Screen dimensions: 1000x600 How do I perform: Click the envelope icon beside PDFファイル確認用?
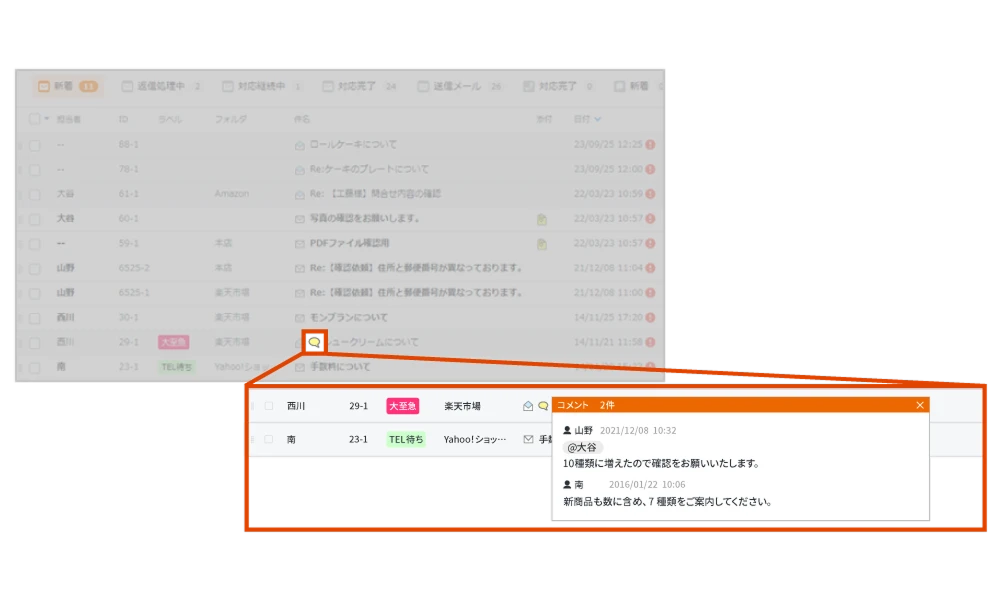point(300,244)
